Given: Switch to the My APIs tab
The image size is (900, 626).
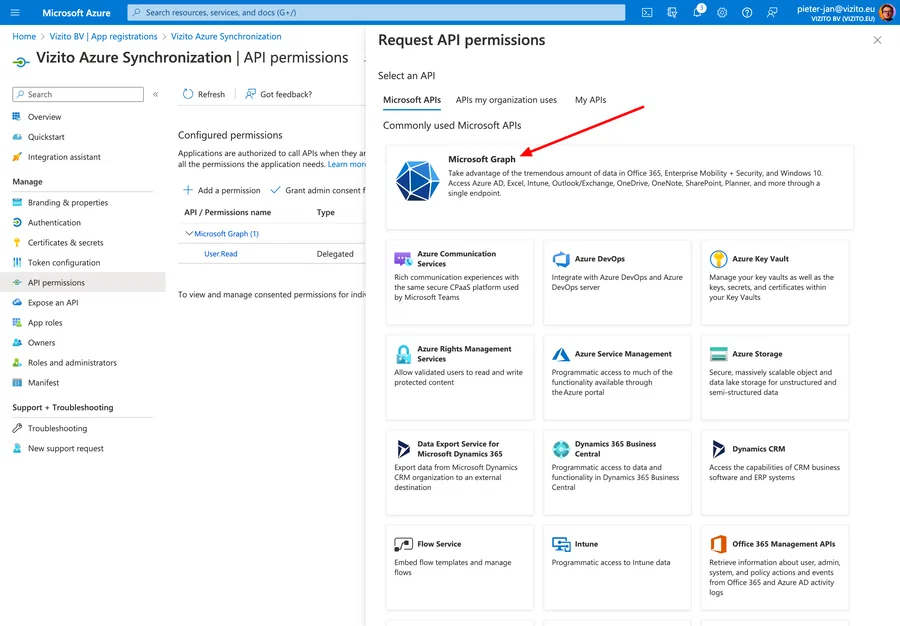Looking at the screenshot, I should 590,100.
